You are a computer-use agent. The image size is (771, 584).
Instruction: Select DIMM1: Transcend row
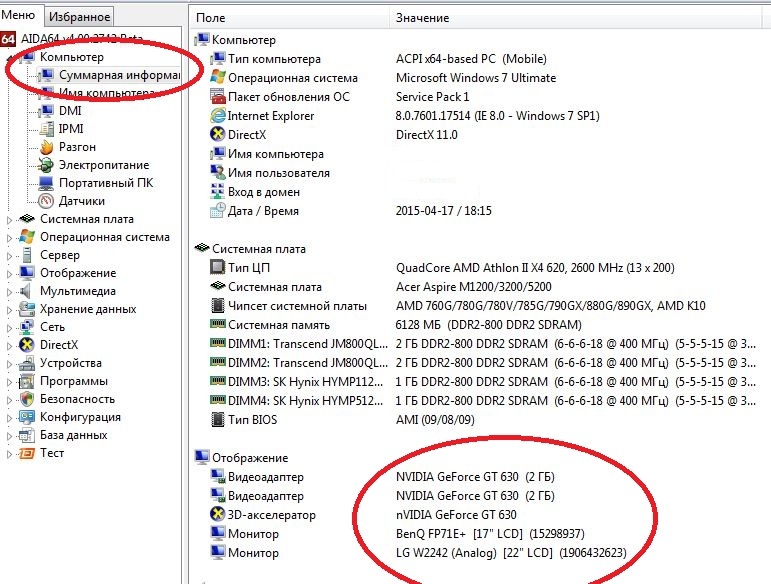(479, 344)
